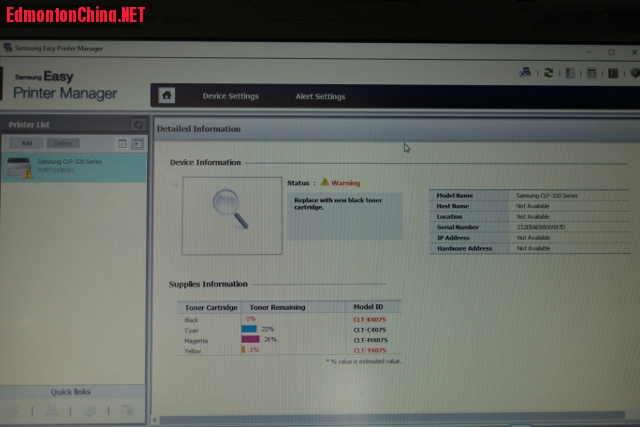The width and height of the screenshot is (640, 427).
Task: Switch printer list to thumbnail view
Action: tap(137, 143)
